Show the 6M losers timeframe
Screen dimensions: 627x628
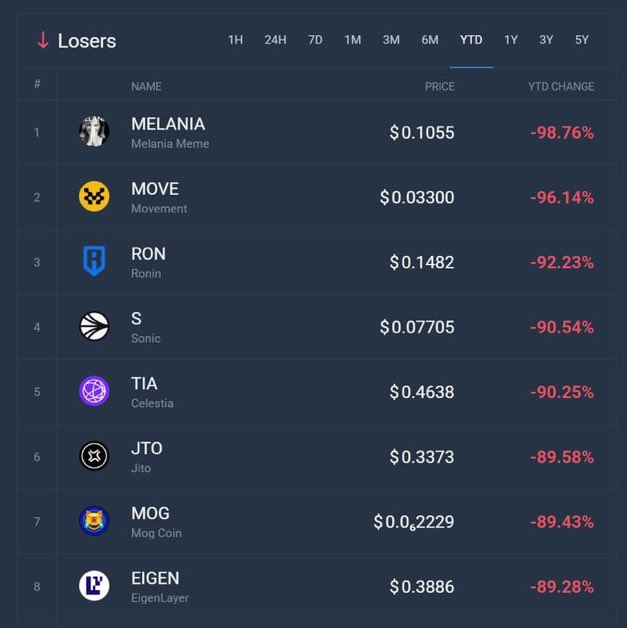(x=430, y=40)
